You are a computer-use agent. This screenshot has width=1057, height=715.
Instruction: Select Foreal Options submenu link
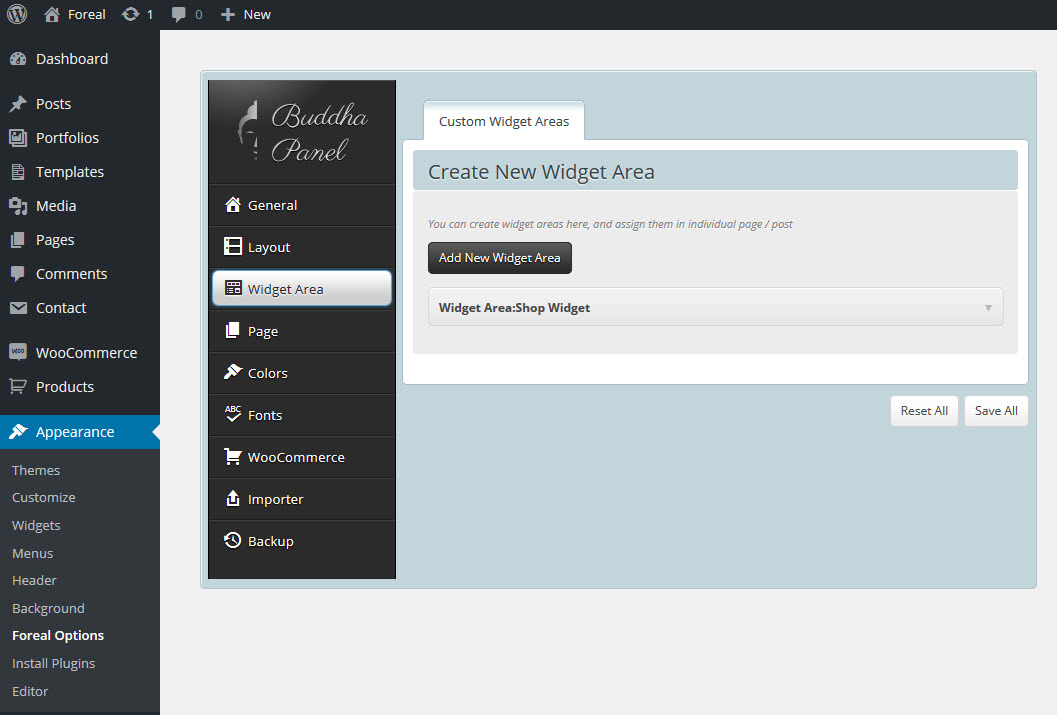point(58,635)
